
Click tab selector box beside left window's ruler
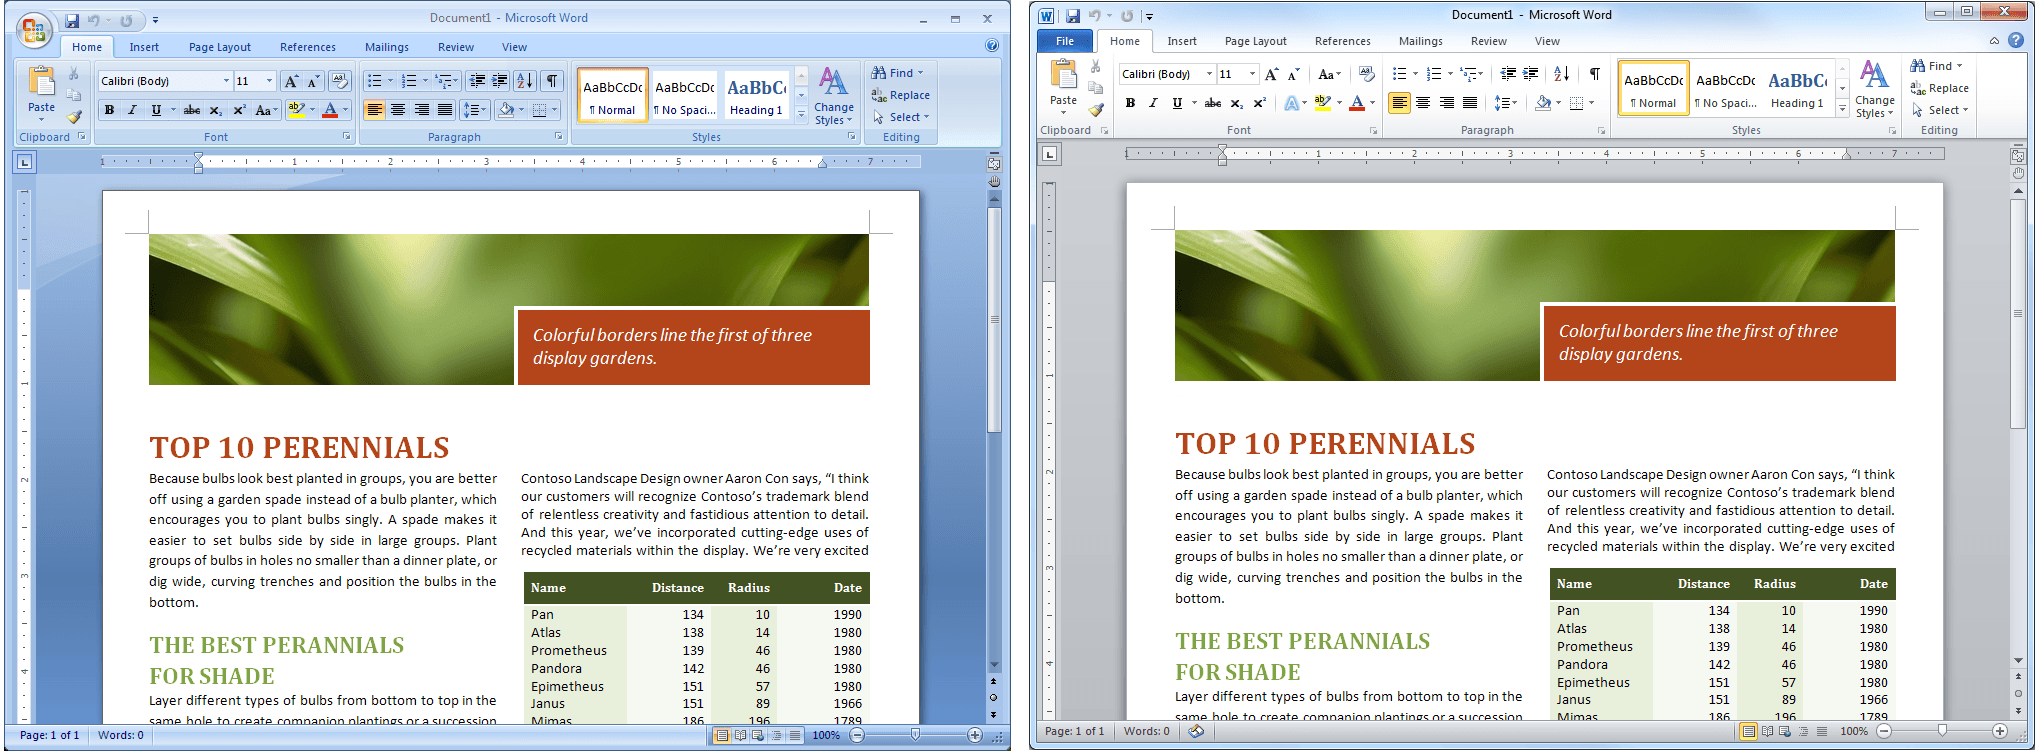(x=25, y=161)
